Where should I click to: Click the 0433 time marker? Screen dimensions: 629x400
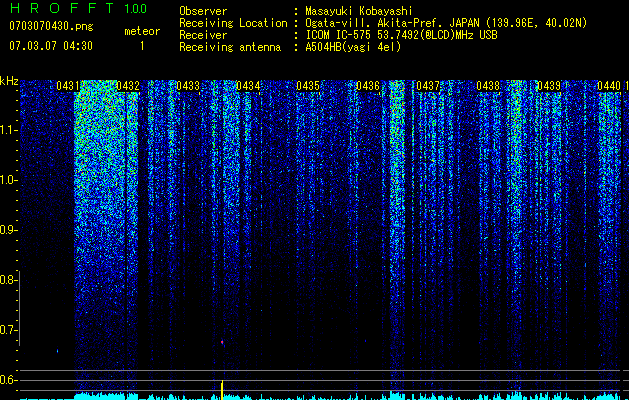coord(188,86)
